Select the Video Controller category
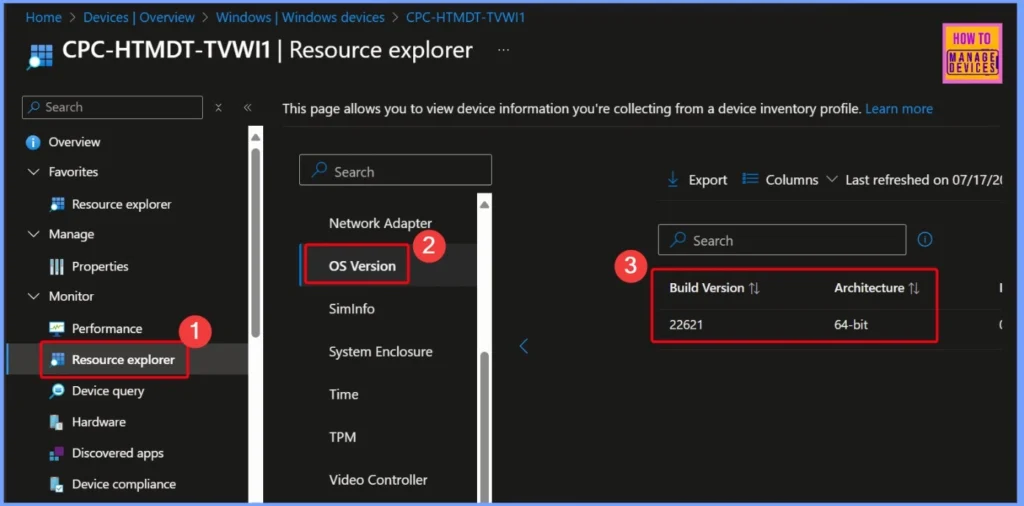Image resolution: width=1024 pixels, height=506 pixels. pyautogui.click(x=378, y=480)
